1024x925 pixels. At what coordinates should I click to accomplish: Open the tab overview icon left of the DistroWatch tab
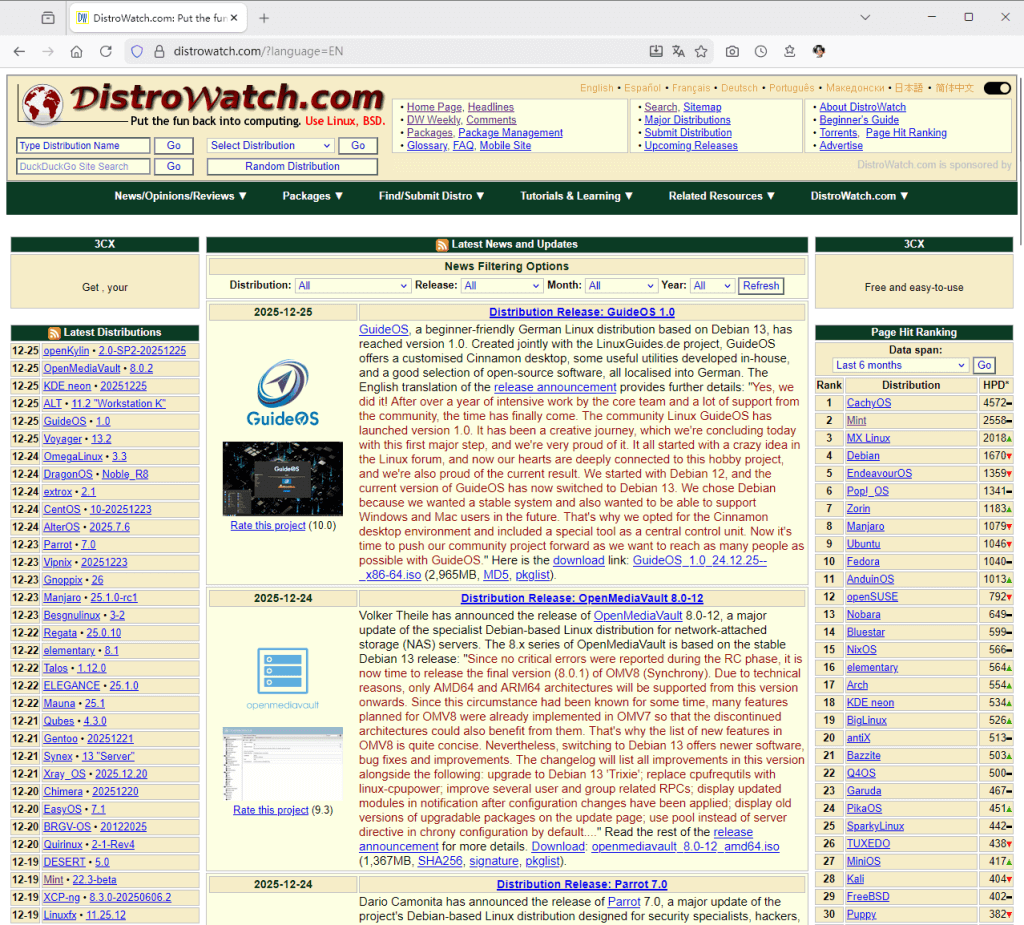coord(48,18)
